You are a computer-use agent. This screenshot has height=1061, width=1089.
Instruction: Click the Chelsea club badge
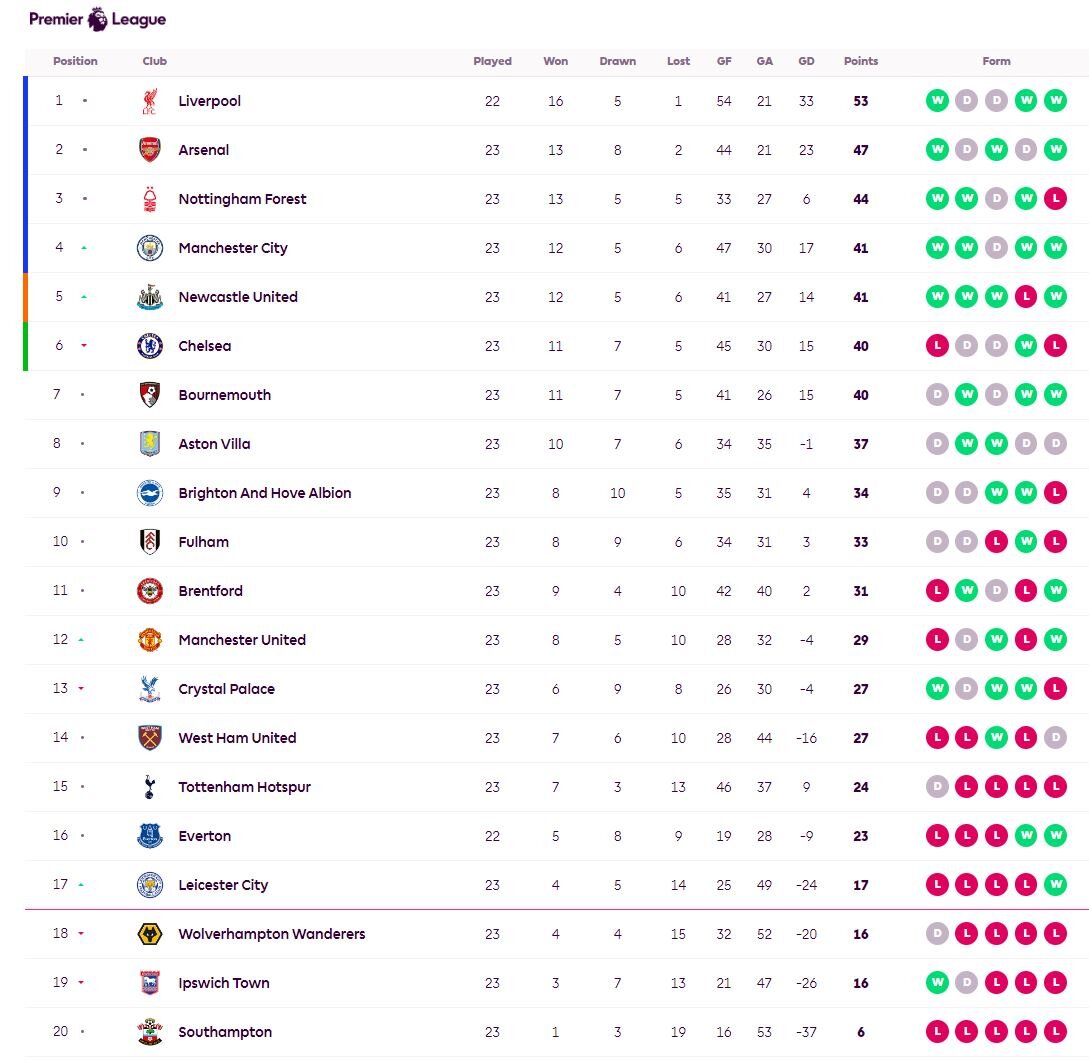pyautogui.click(x=150, y=346)
